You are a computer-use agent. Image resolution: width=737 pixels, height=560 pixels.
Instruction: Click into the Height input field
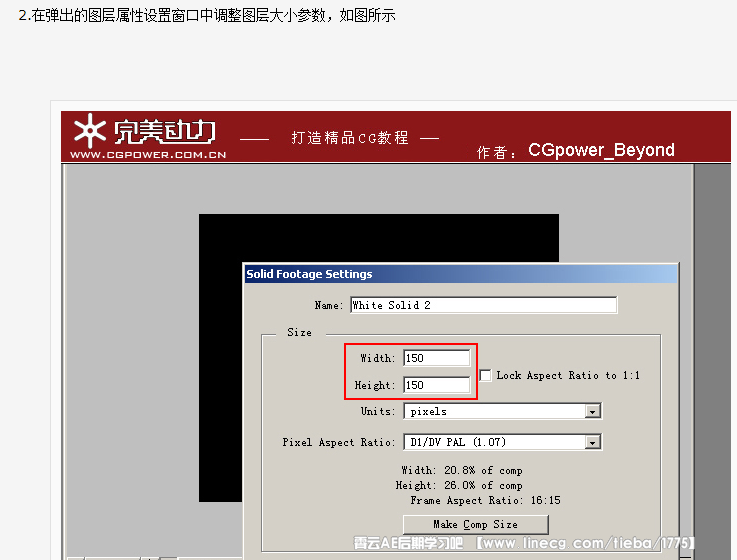click(x=437, y=385)
